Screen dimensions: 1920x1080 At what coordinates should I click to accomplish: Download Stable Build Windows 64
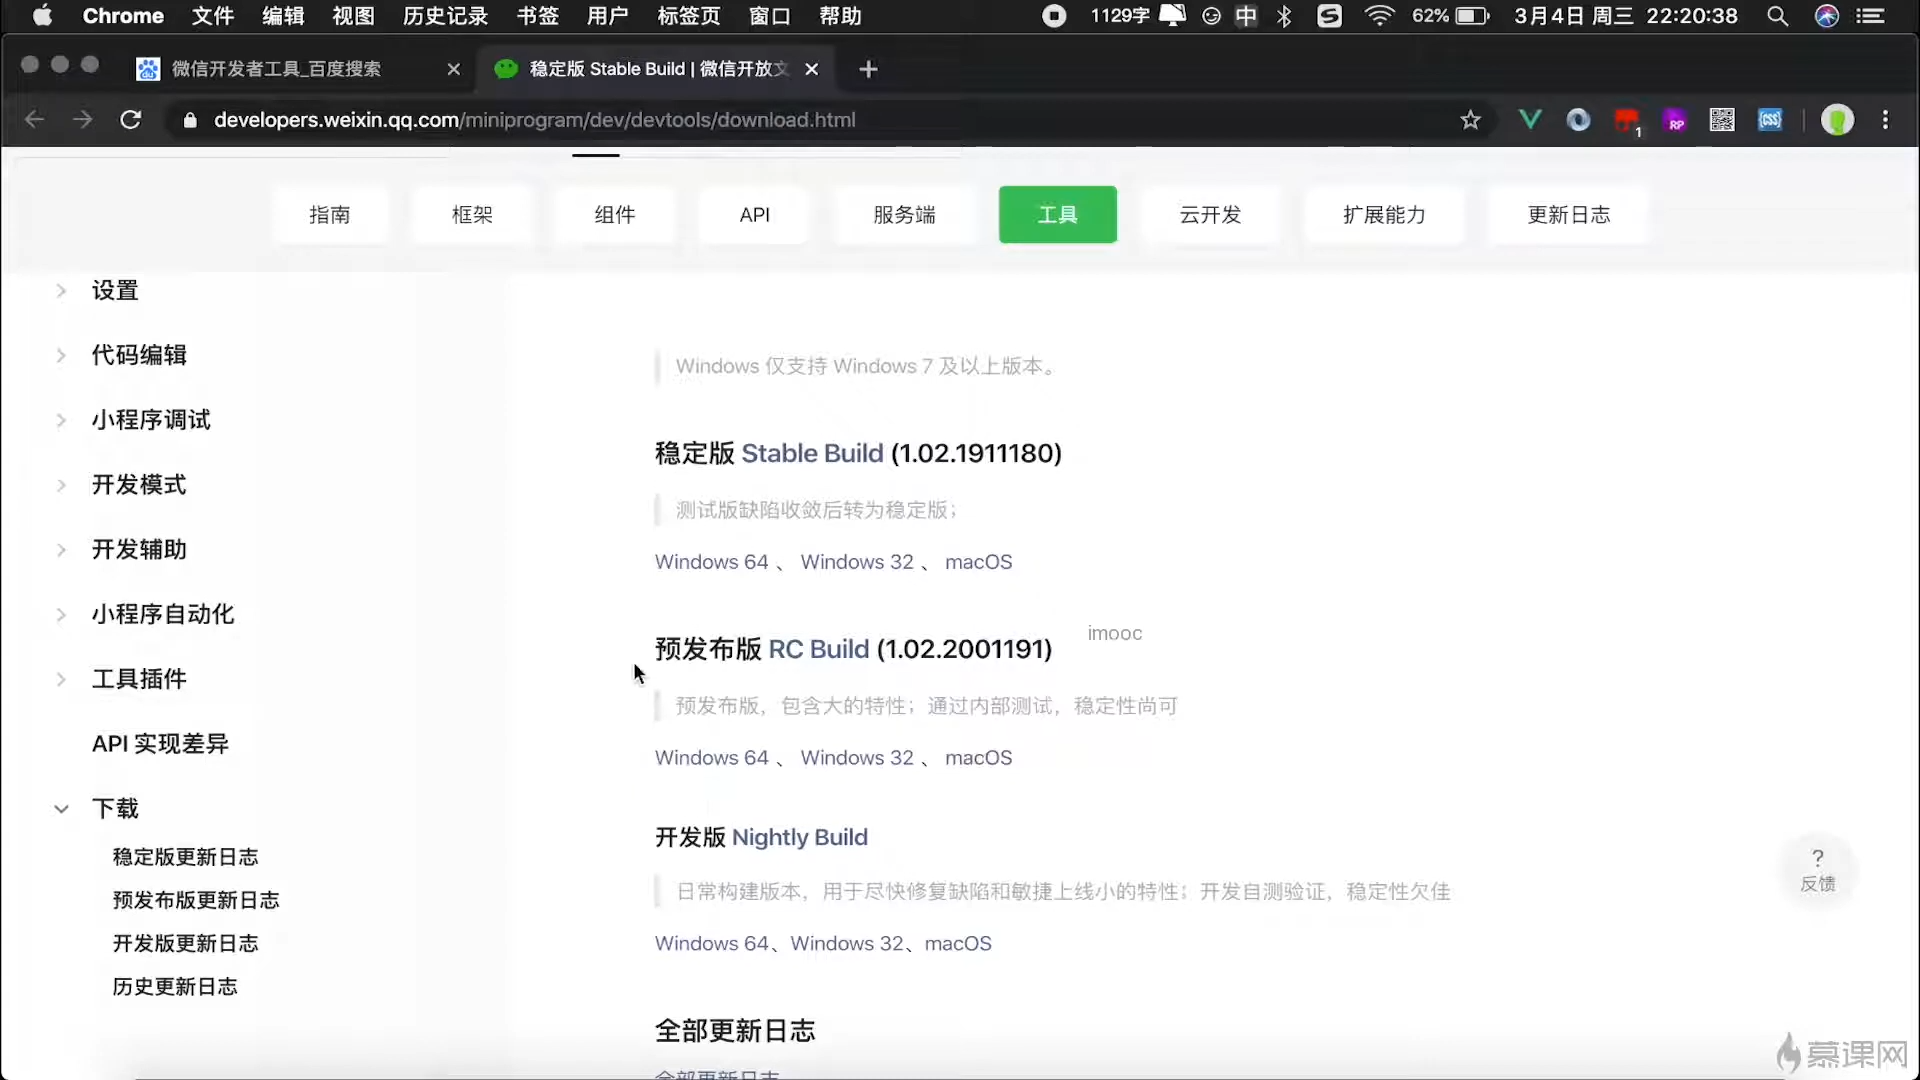point(711,562)
